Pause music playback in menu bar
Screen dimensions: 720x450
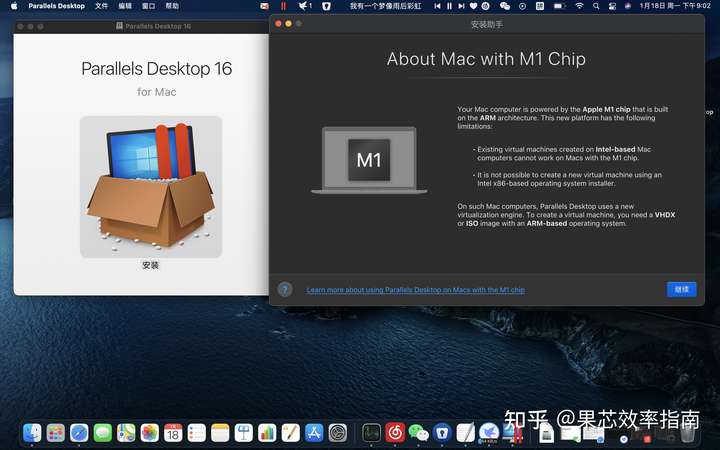(449, 6)
